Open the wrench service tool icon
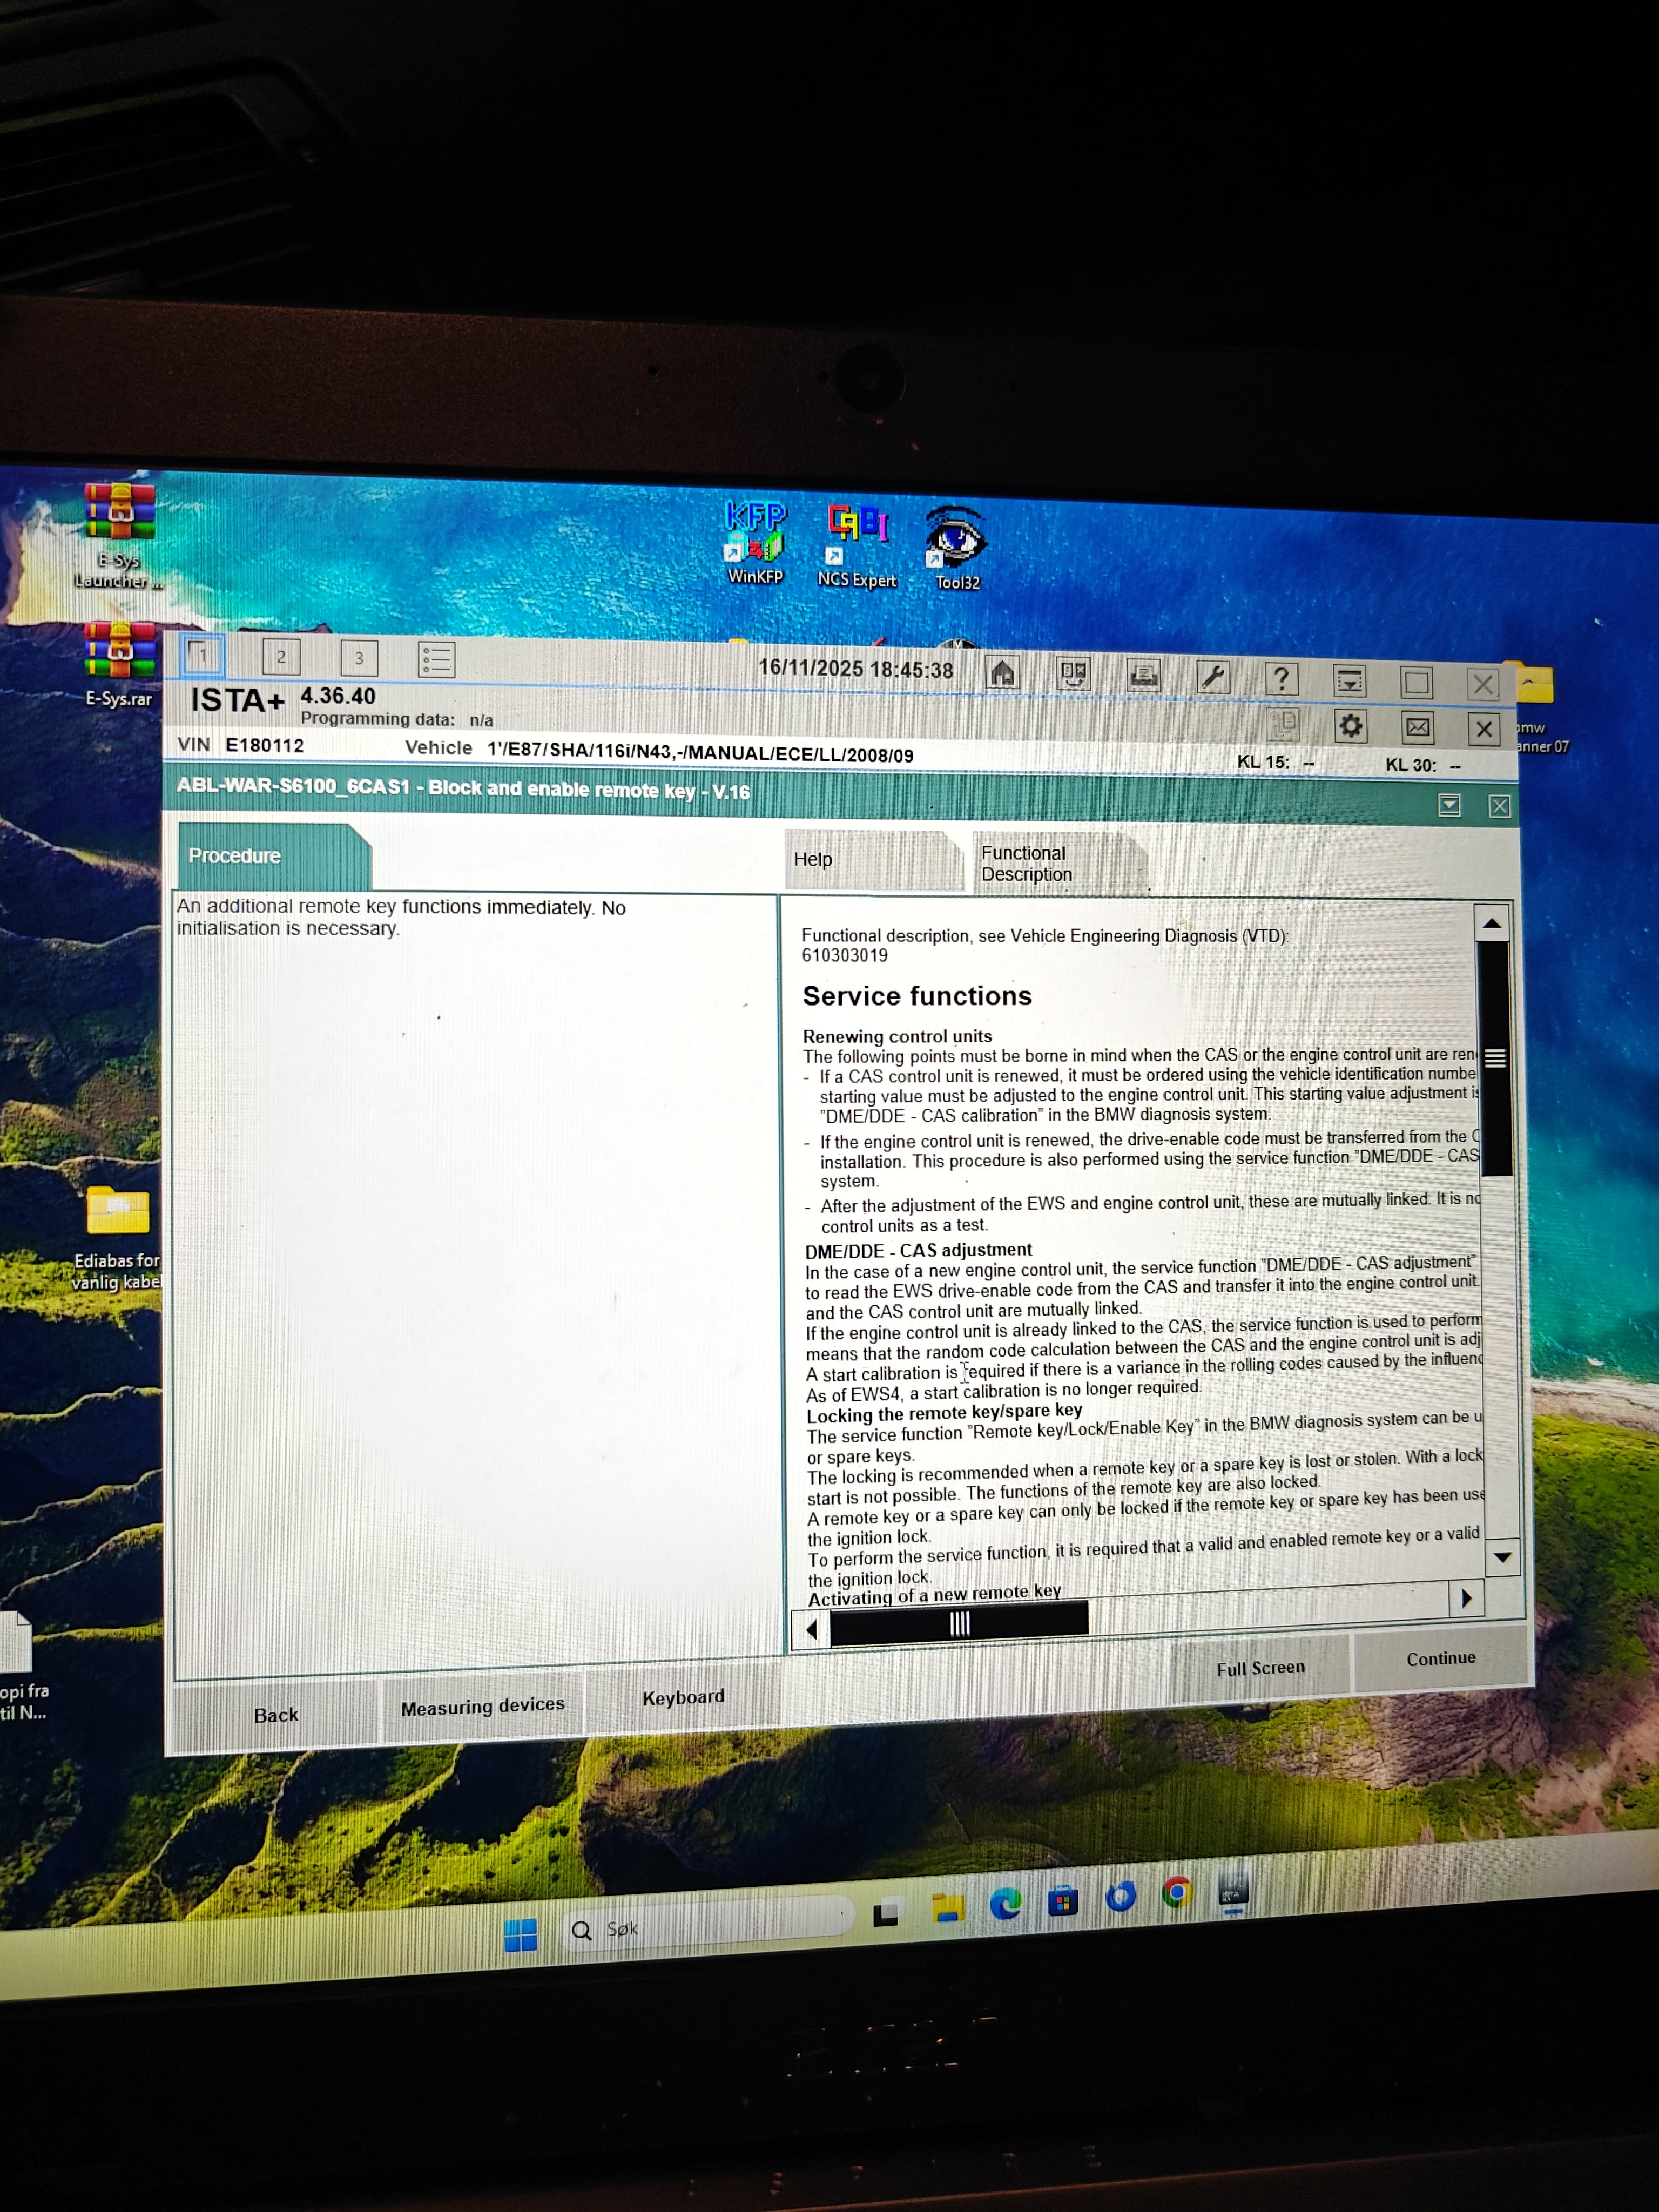1659x2212 pixels. pyautogui.click(x=1212, y=677)
